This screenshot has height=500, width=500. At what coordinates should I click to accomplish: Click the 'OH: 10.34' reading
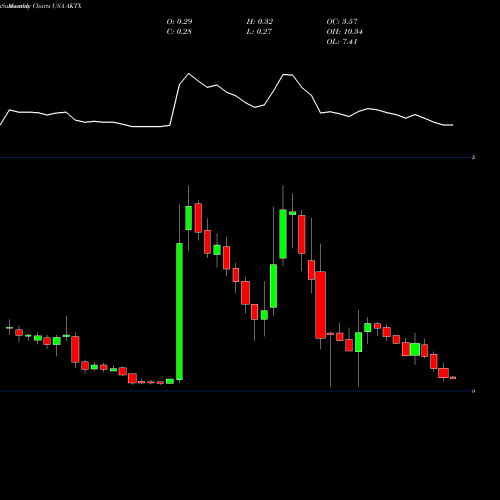click(x=345, y=32)
